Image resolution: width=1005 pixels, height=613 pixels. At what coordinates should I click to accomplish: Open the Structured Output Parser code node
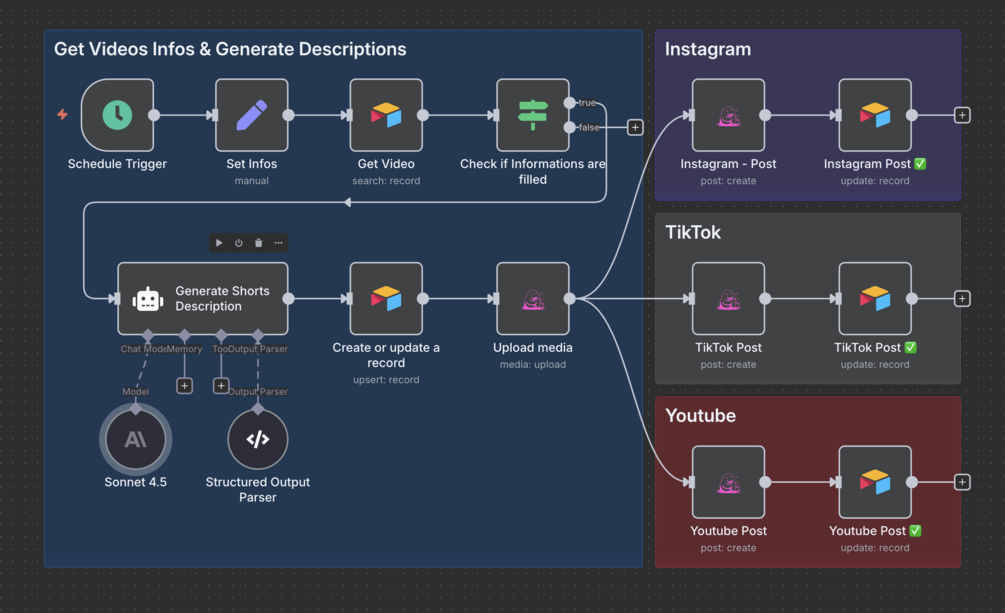258,439
